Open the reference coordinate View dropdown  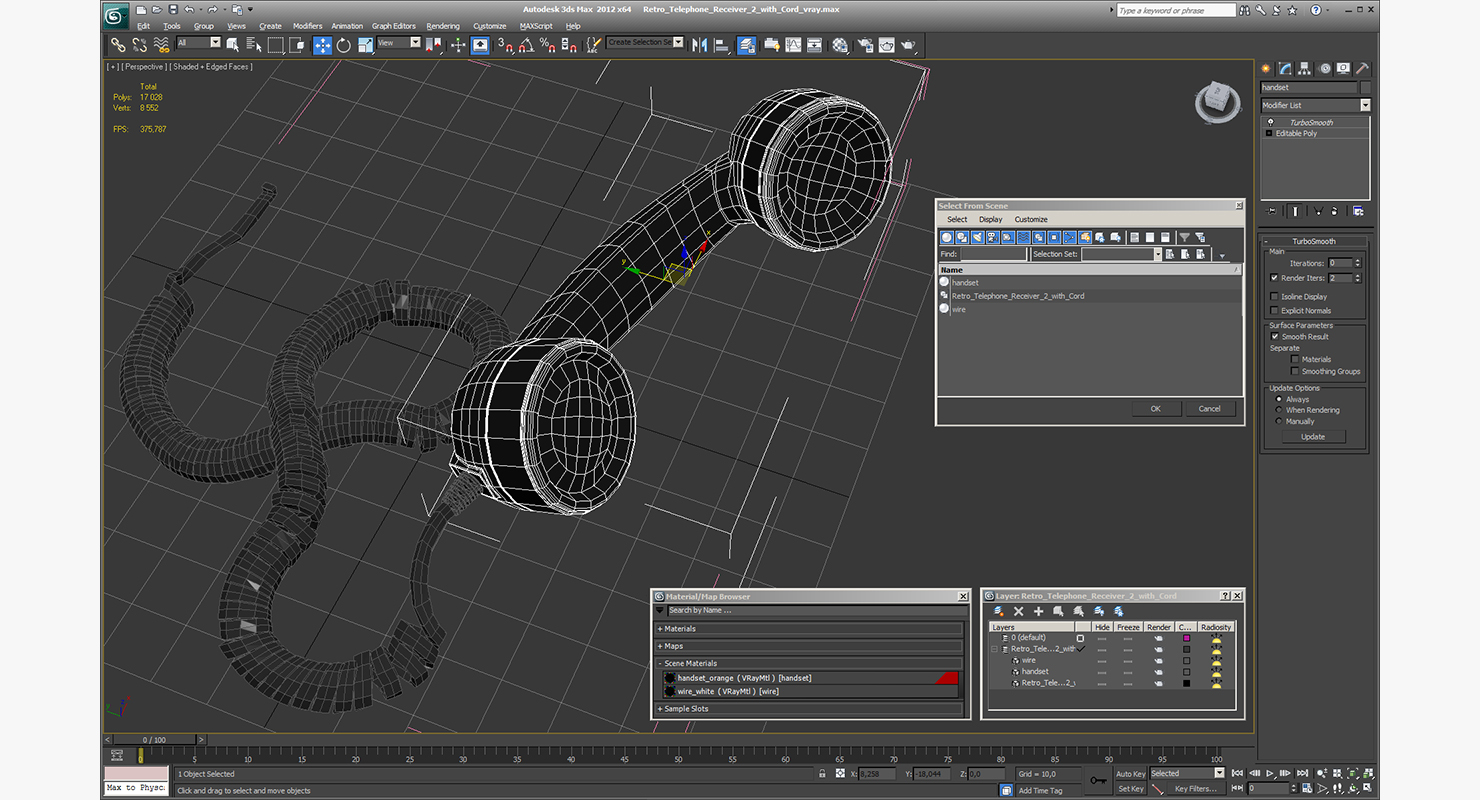[x=399, y=43]
